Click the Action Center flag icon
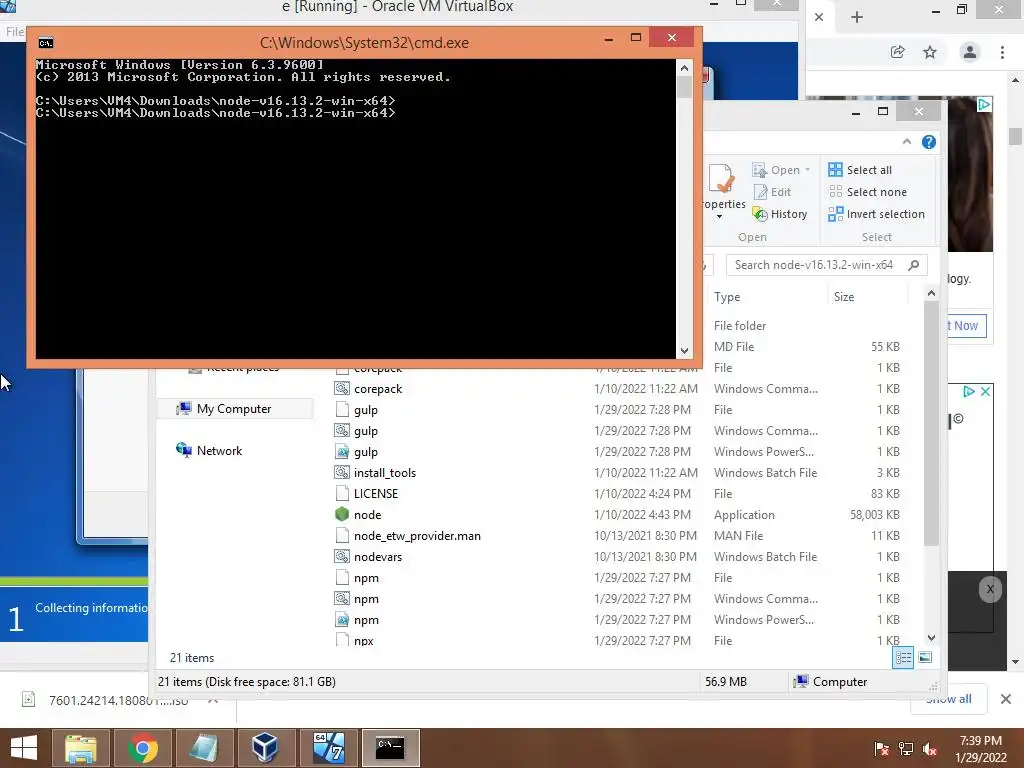This screenshot has height=768, width=1024. (882, 749)
